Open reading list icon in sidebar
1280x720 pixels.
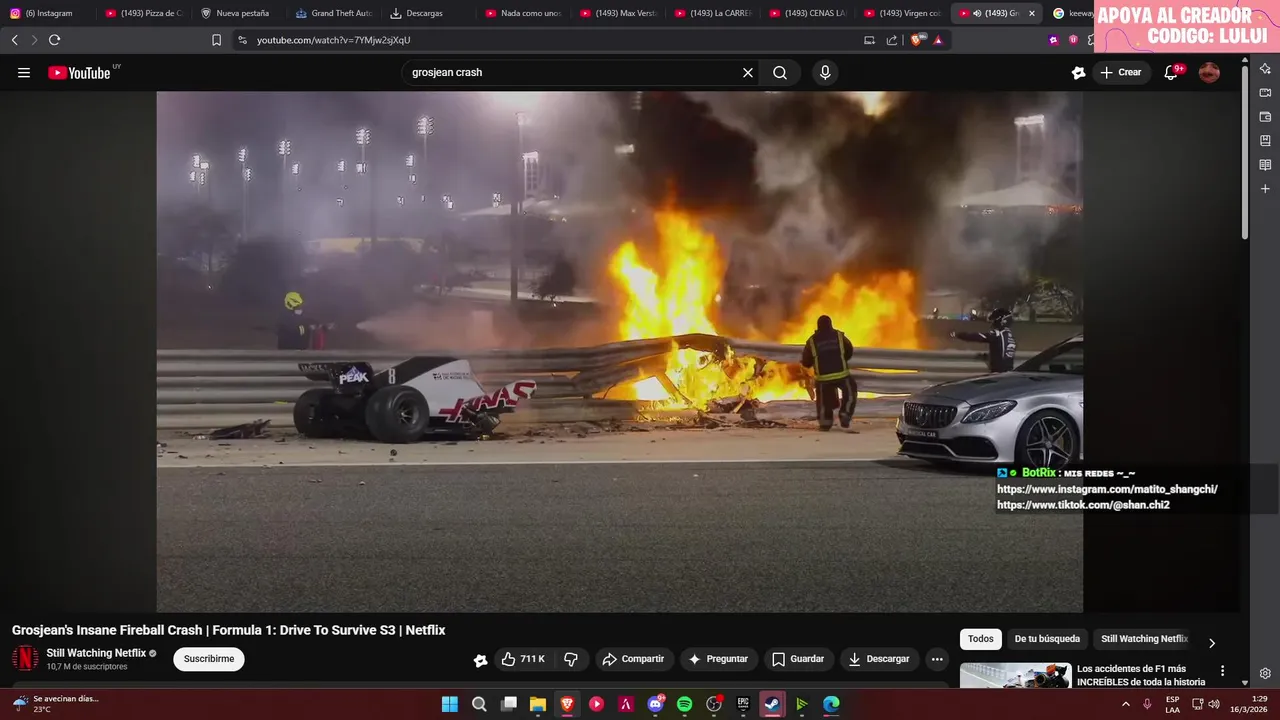[1265, 164]
